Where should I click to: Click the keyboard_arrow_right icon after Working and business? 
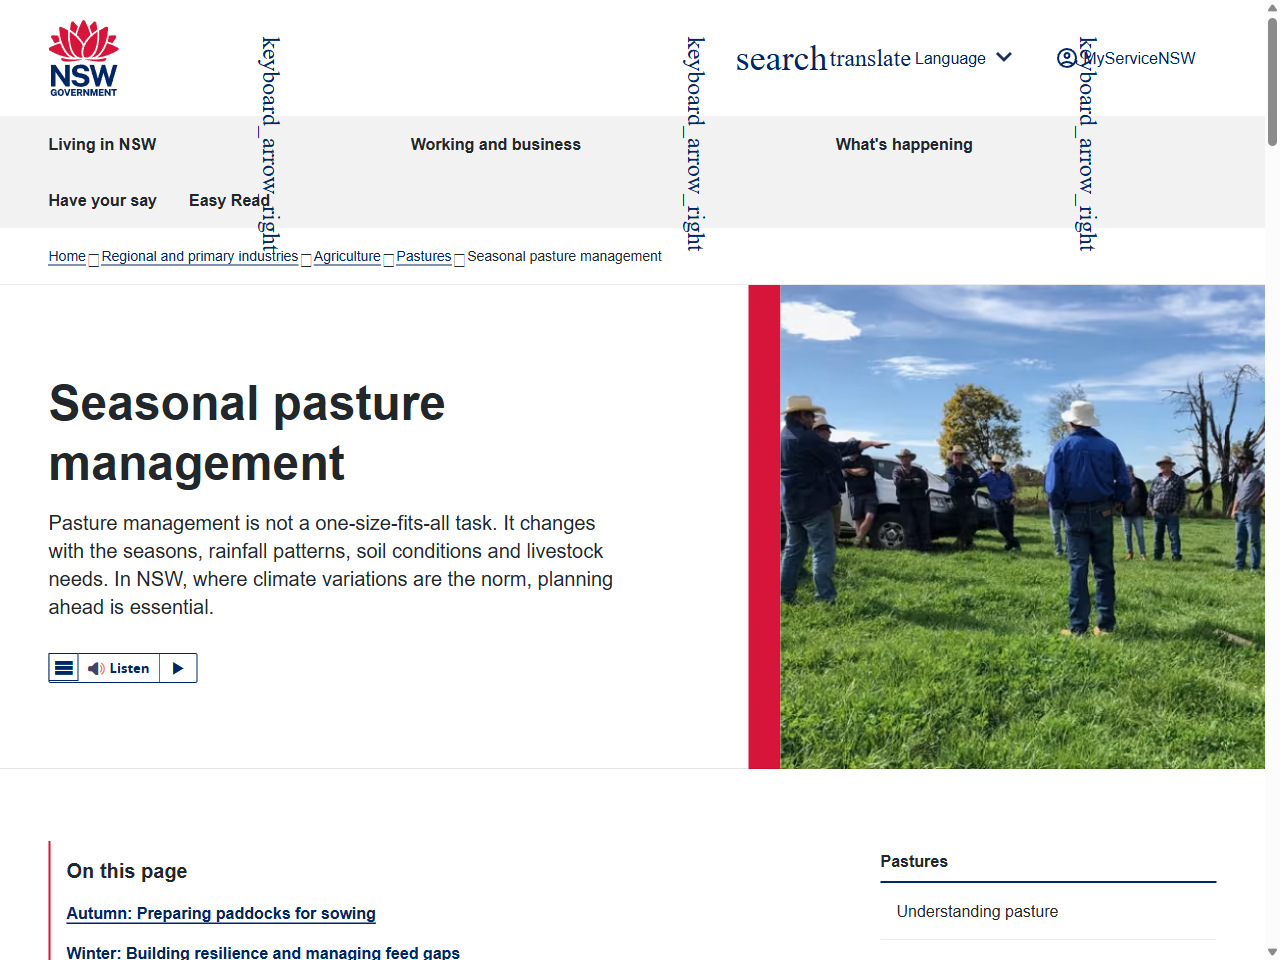694,144
